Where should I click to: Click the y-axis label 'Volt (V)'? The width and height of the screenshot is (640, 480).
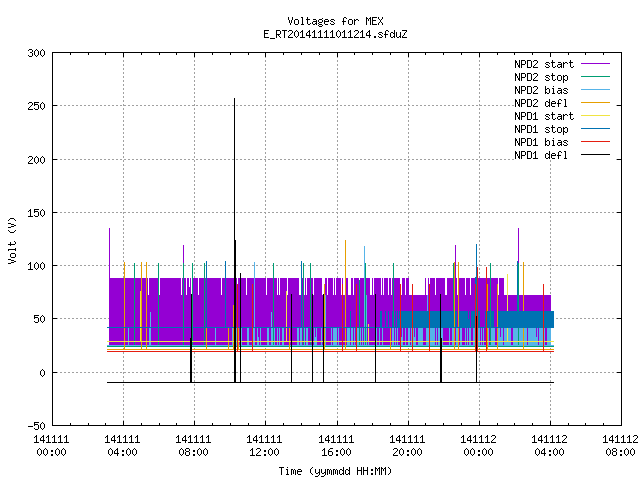point(12,240)
